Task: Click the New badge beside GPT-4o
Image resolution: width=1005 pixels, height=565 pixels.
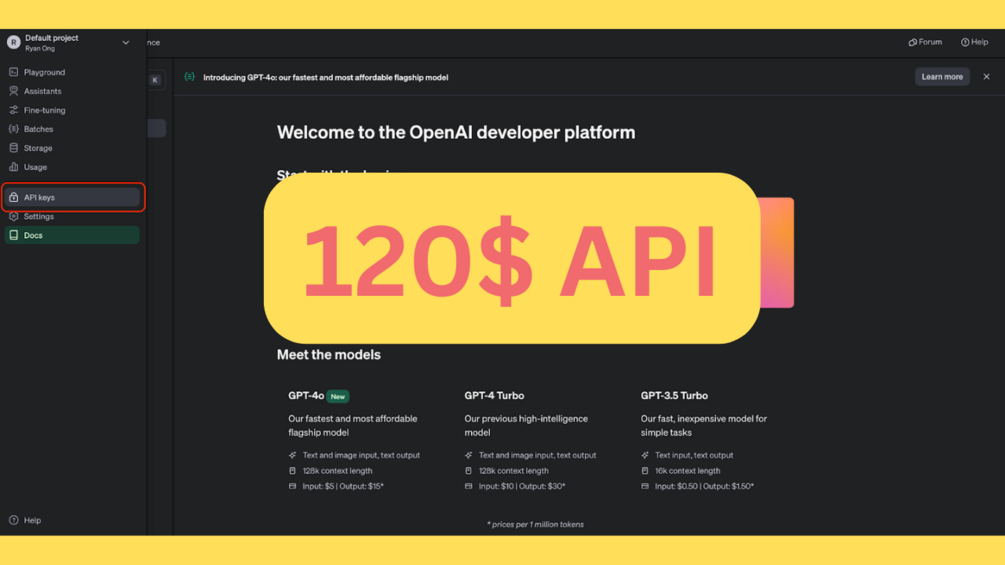Action: click(338, 397)
